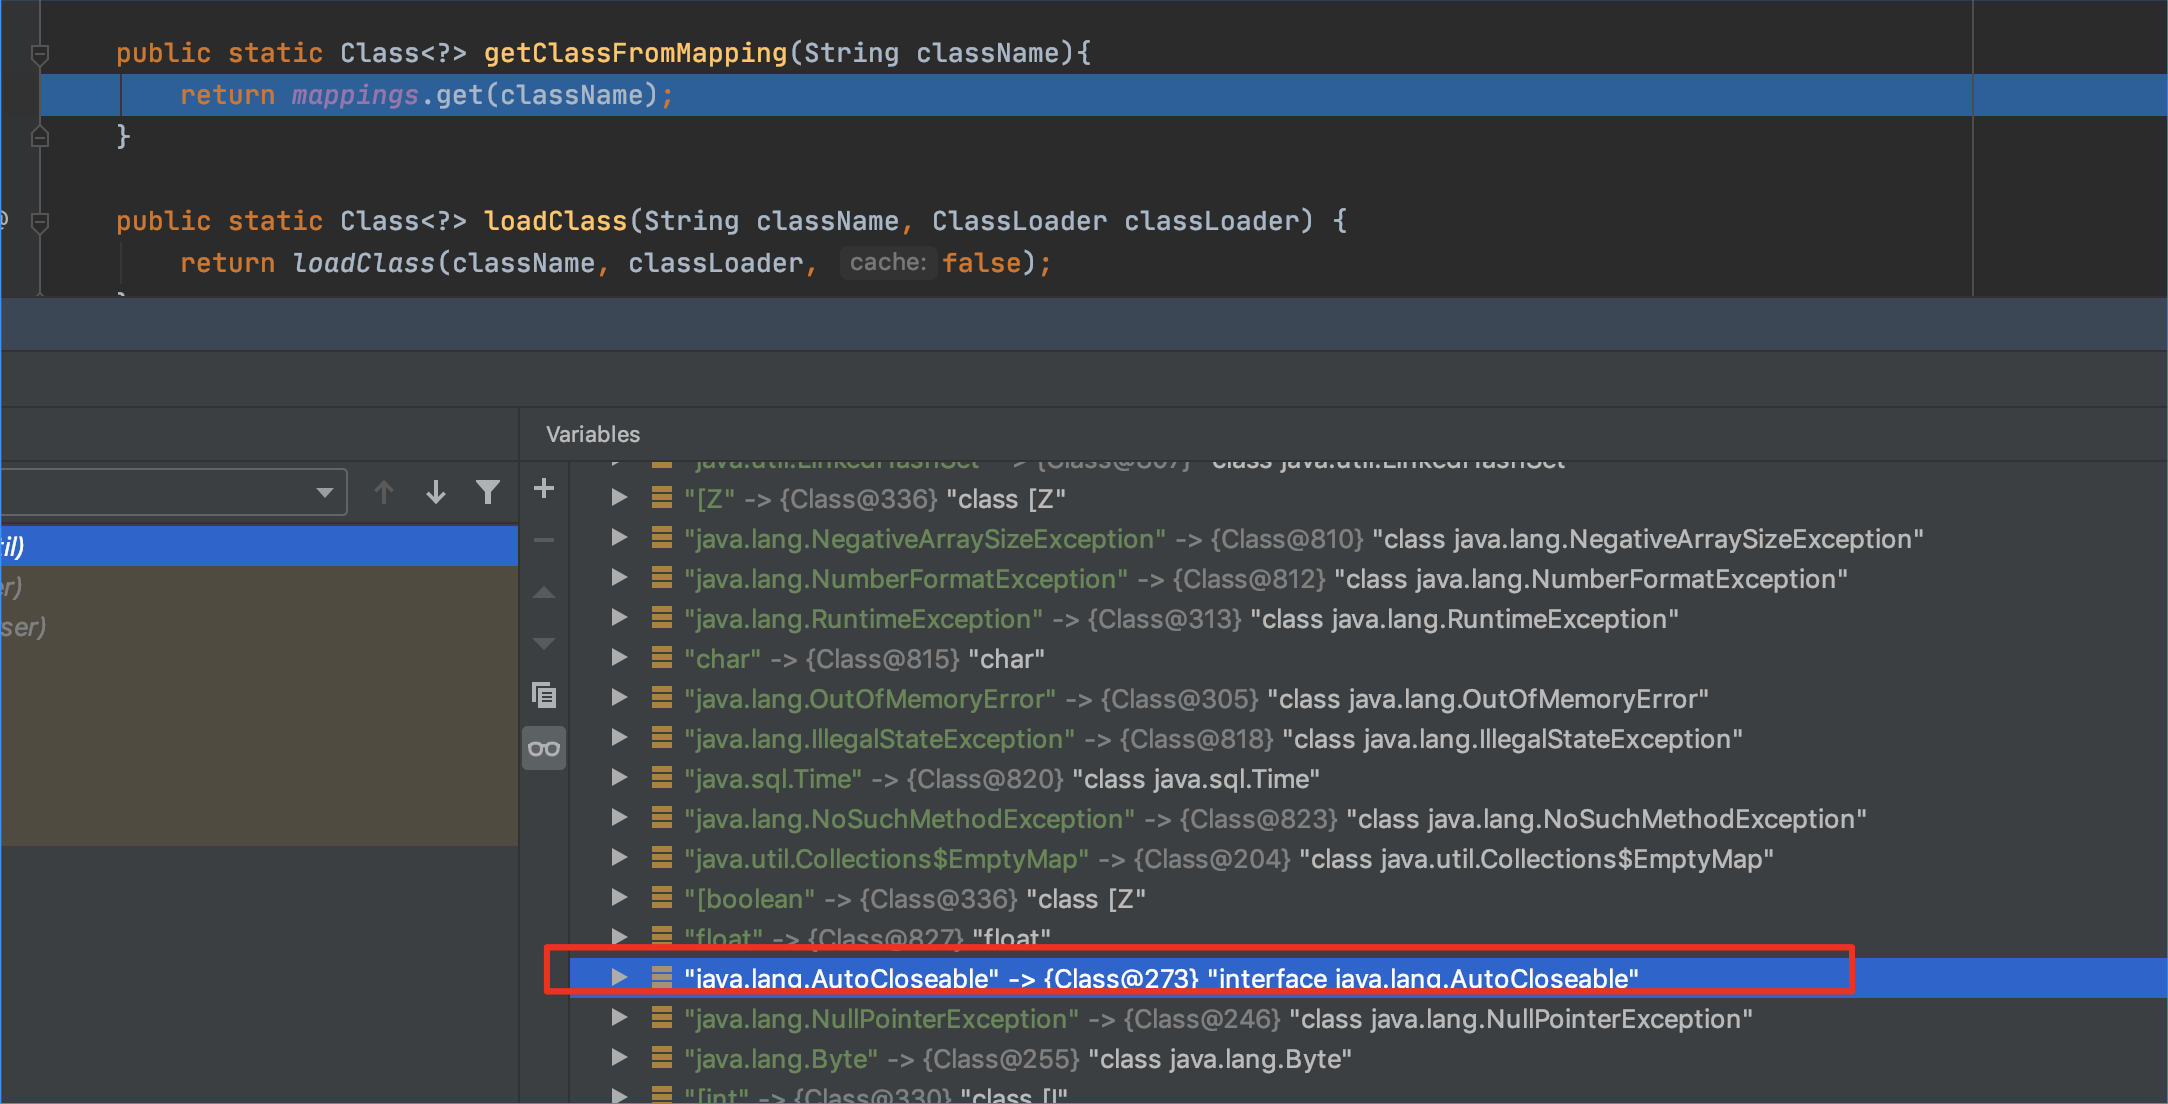The image size is (2168, 1104).
Task: Expand the java.lang.NullPointerException entry
Action: pos(618,1018)
